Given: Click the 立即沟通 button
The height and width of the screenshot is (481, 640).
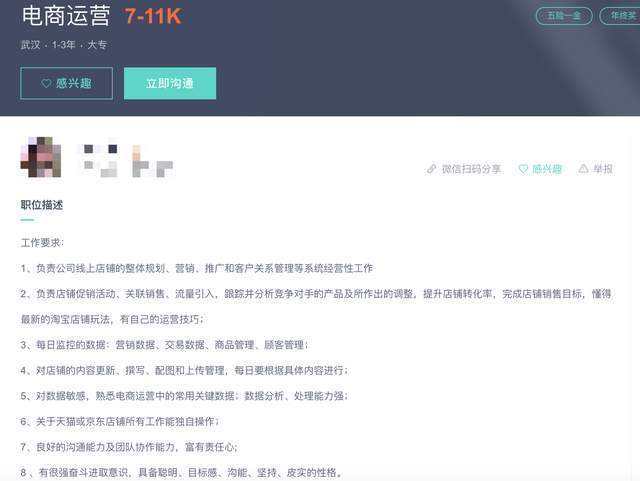Looking at the screenshot, I should 170,83.
